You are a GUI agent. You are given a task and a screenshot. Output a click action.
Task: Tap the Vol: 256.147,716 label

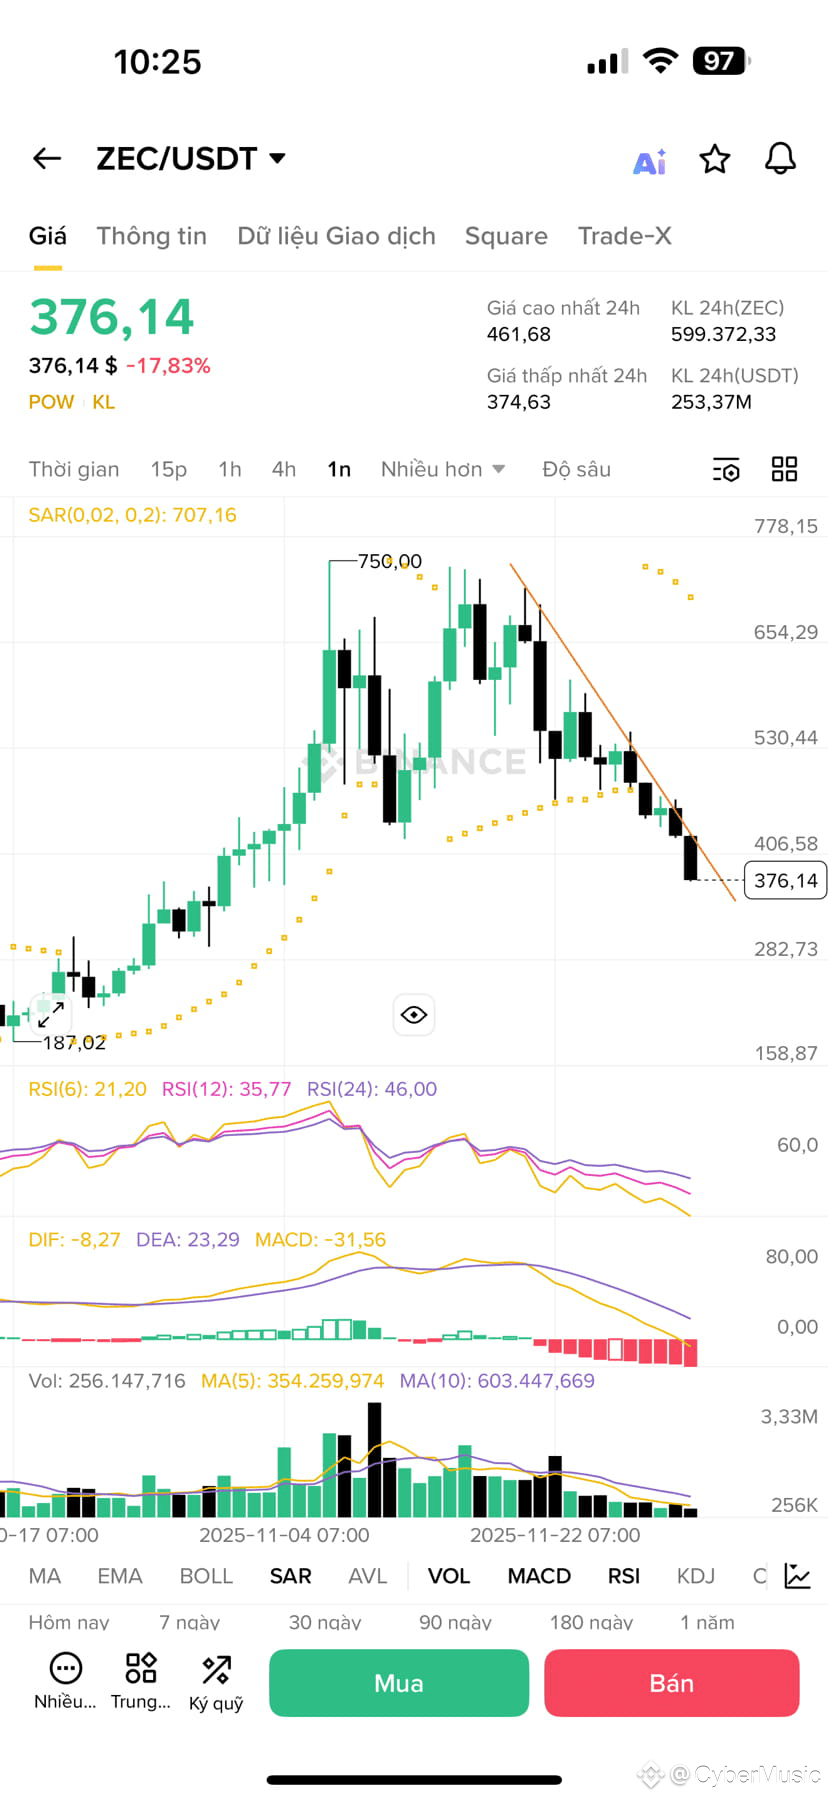click(x=107, y=1381)
